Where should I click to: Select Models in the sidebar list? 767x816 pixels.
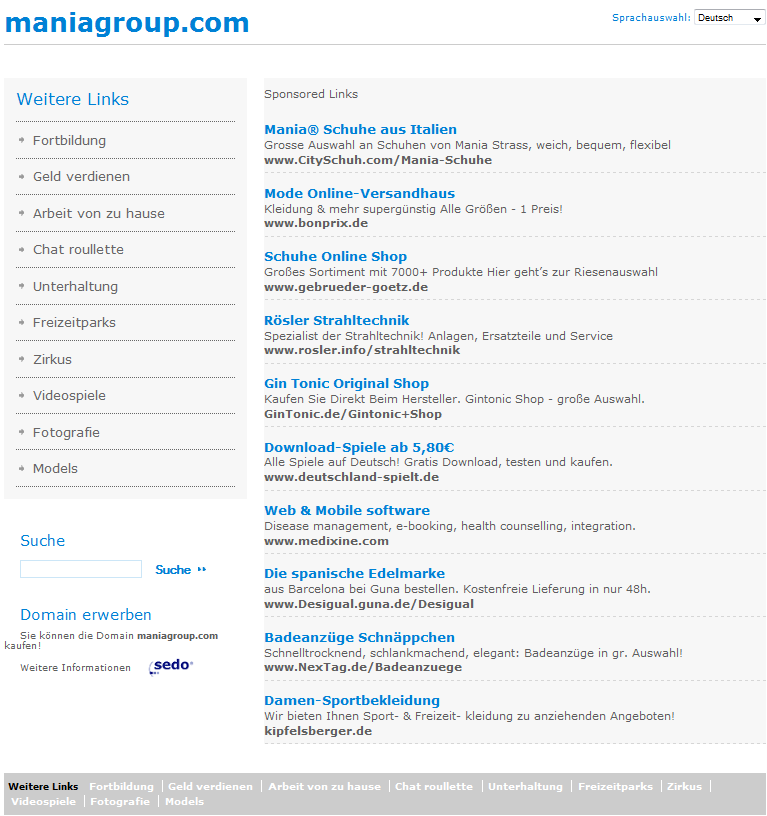coord(55,468)
